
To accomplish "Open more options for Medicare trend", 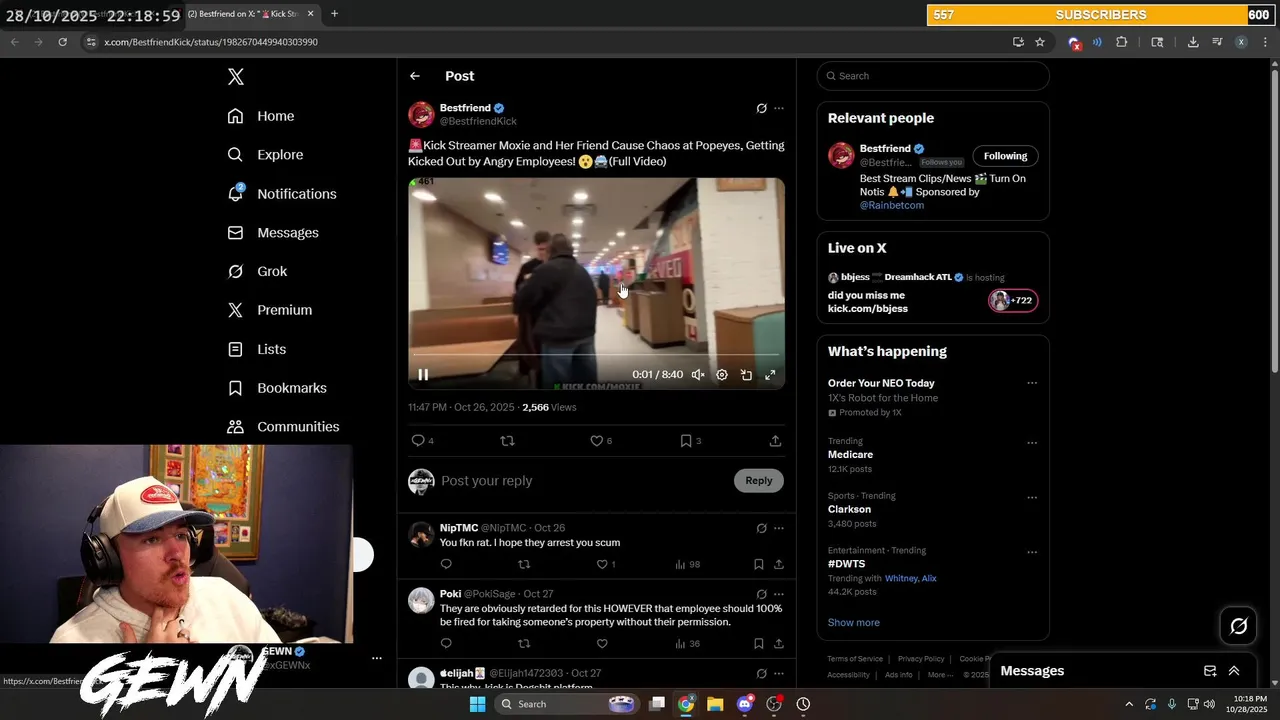I will [x=1032, y=443].
